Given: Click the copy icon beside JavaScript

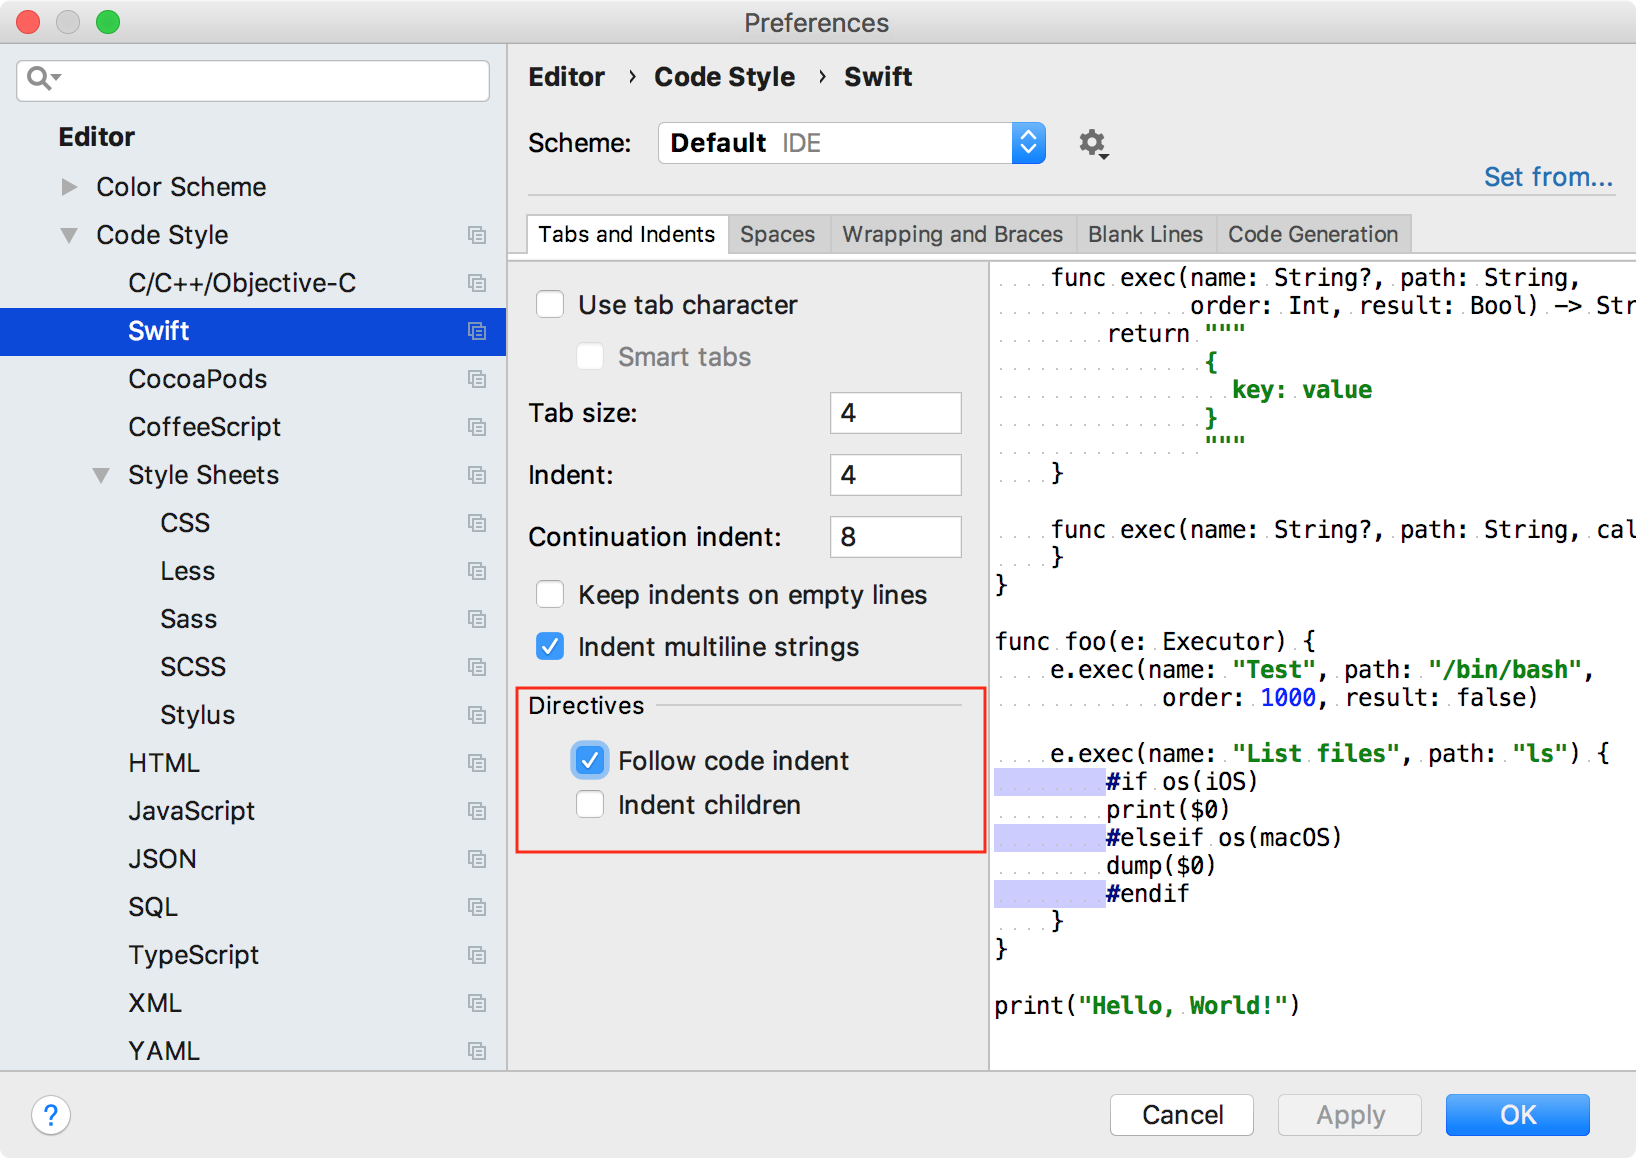Looking at the screenshot, I should (x=477, y=811).
